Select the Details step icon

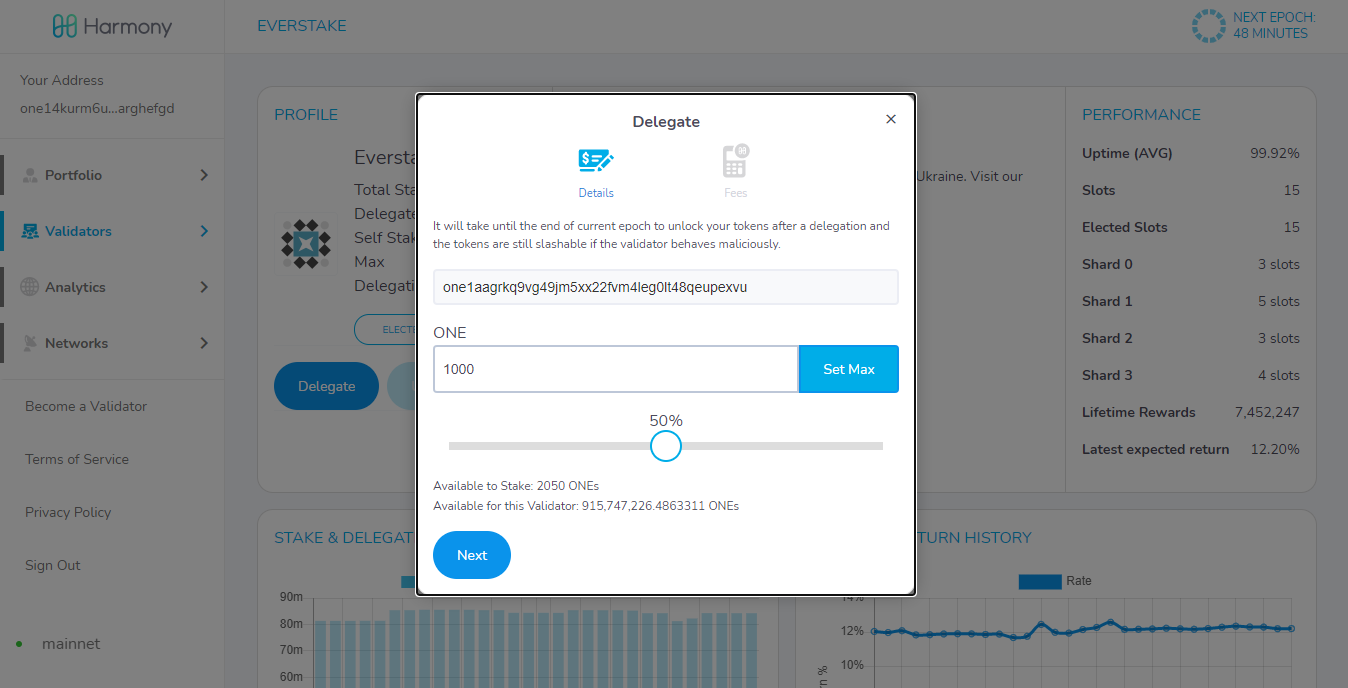(x=596, y=160)
